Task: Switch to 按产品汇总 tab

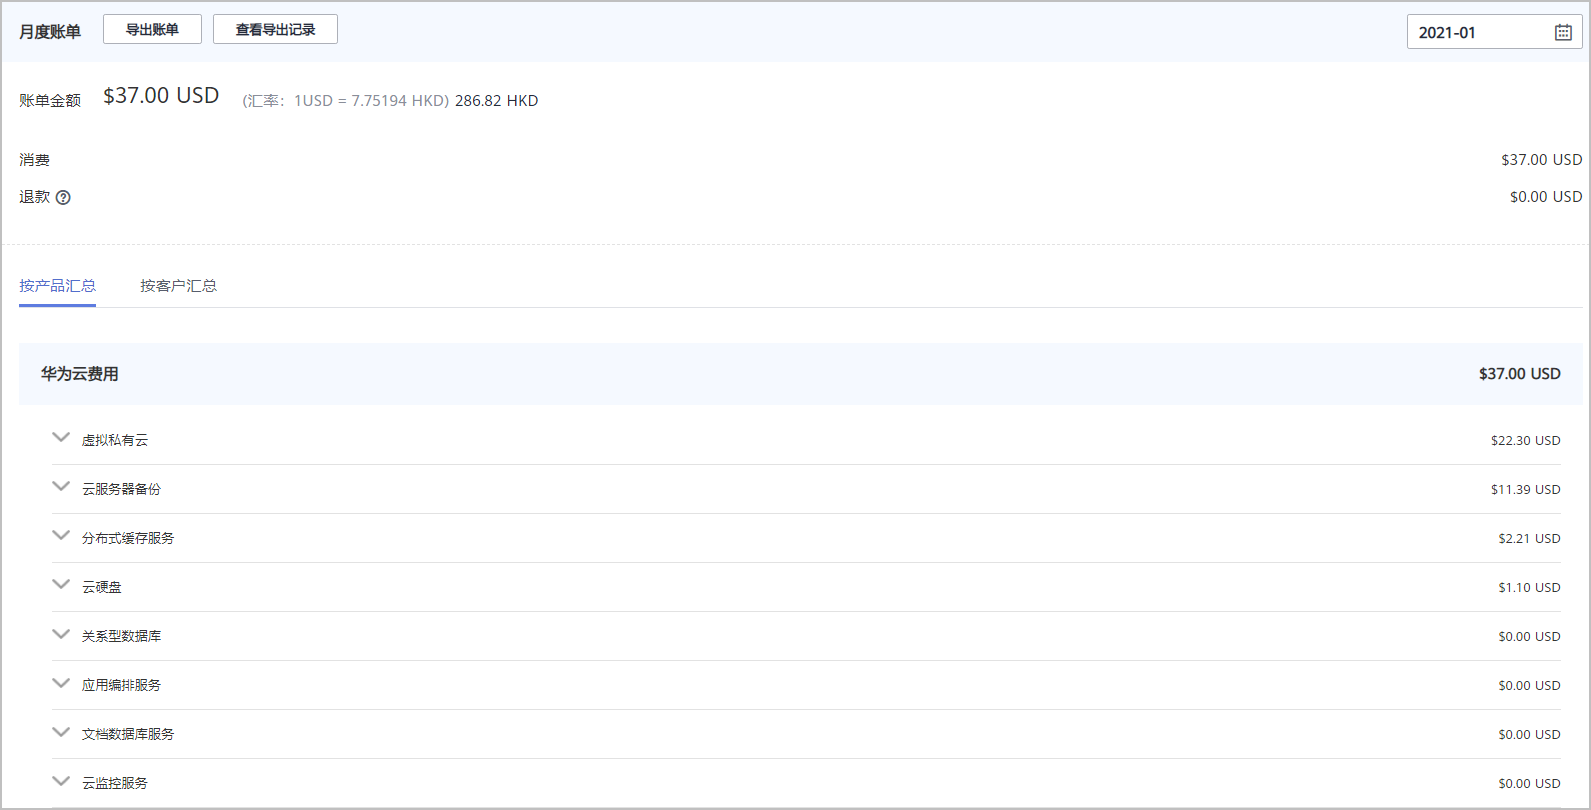Action: (57, 286)
